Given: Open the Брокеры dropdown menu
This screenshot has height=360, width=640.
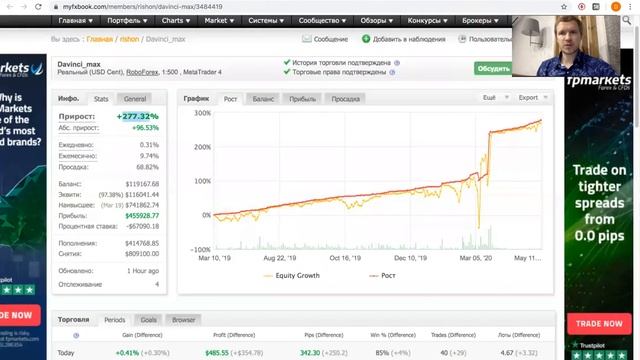Looking at the screenshot, I should click(x=480, y=20).
